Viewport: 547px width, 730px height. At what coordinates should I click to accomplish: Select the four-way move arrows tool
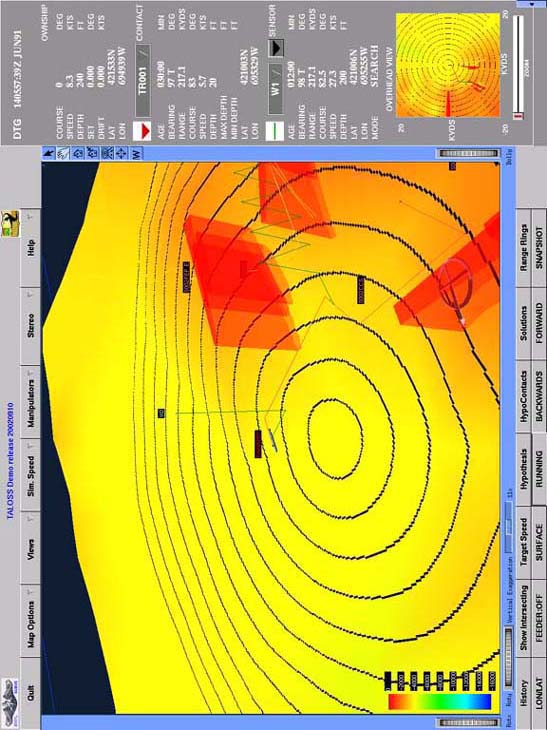coord(122,152)
